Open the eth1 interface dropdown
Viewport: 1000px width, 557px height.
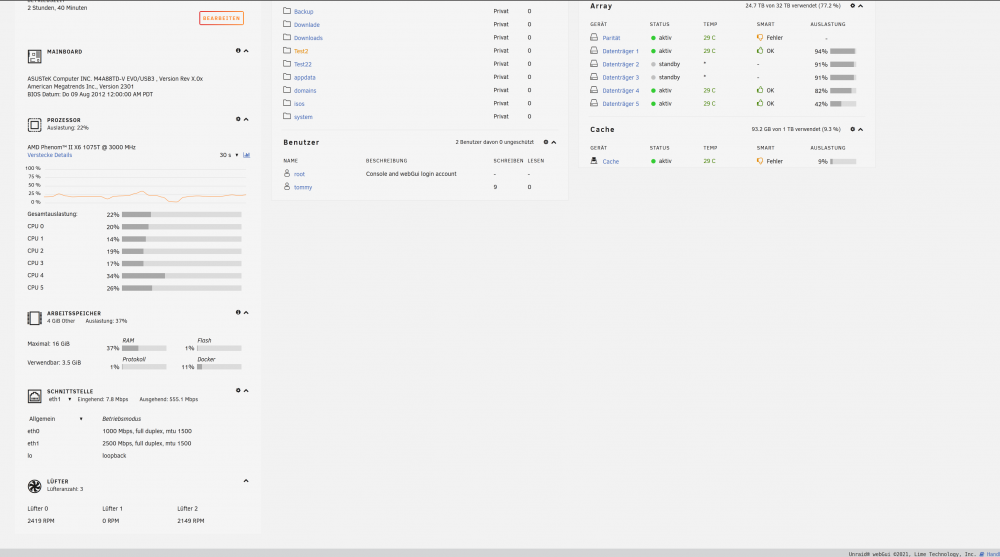click(x=60, y=399)
